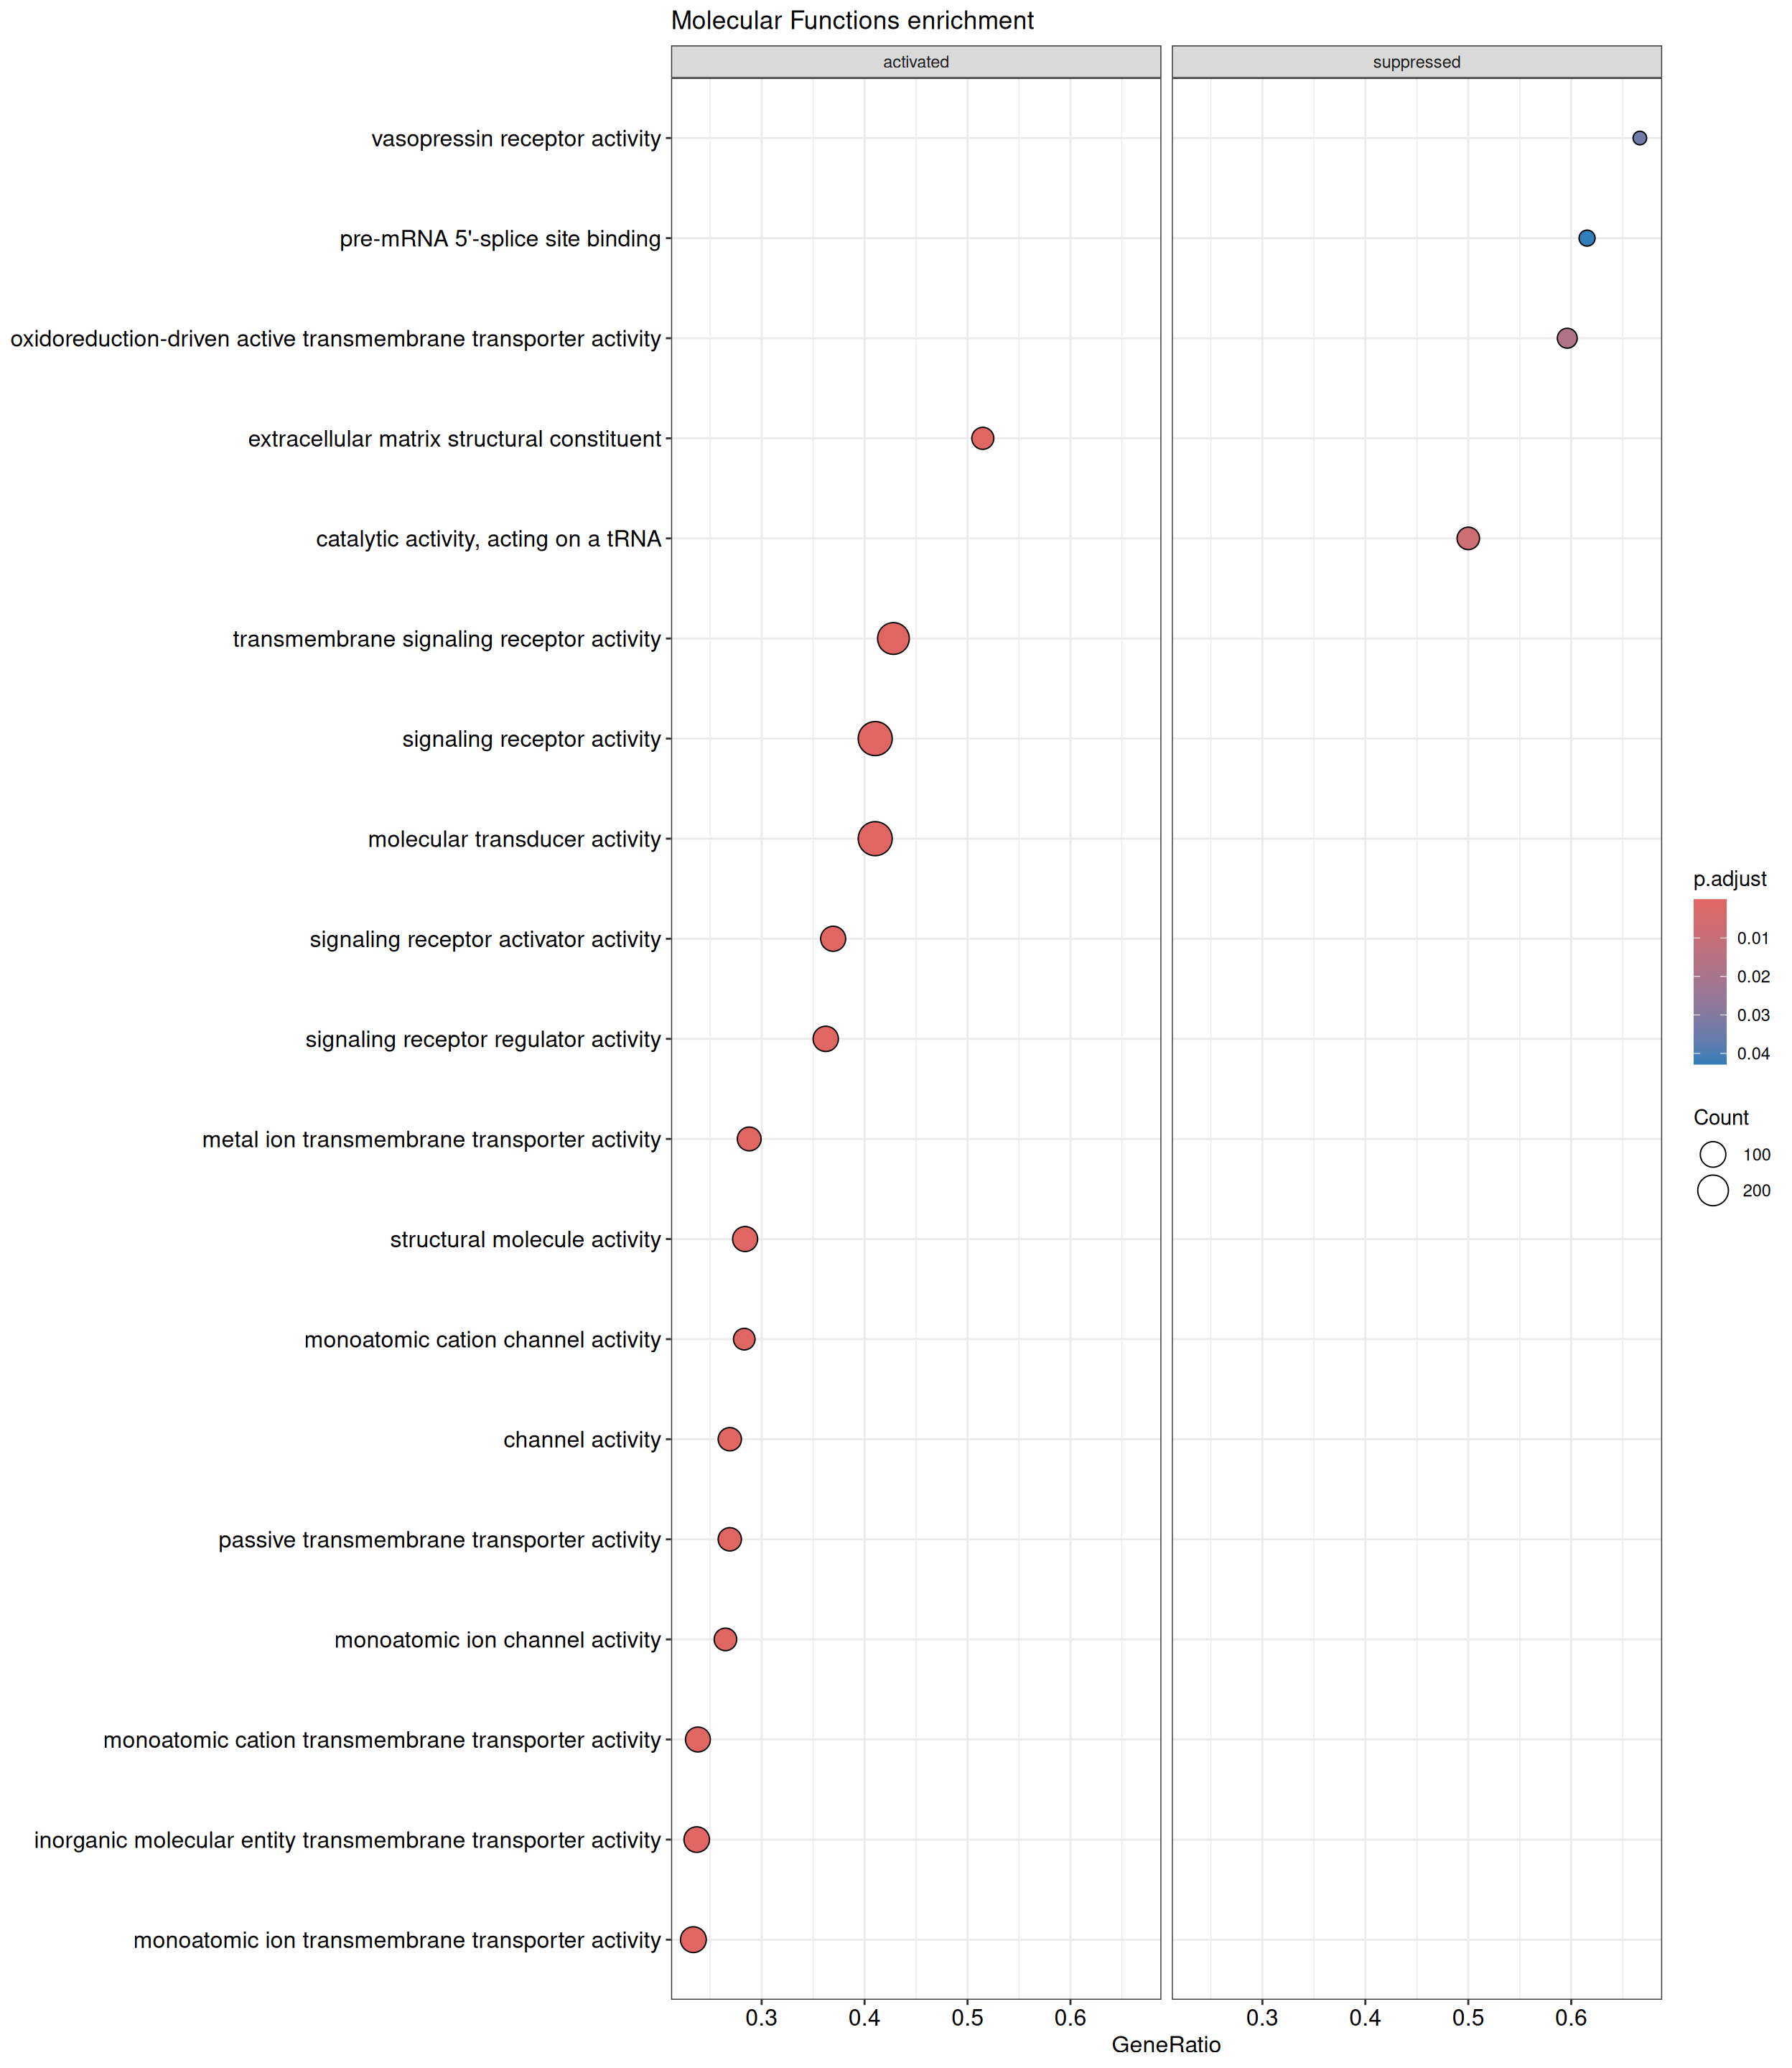Viewport: 1792px width, 2068px height.
Task: Click the transmembrane signaling receptor activity dot
Action: point(893,638)
